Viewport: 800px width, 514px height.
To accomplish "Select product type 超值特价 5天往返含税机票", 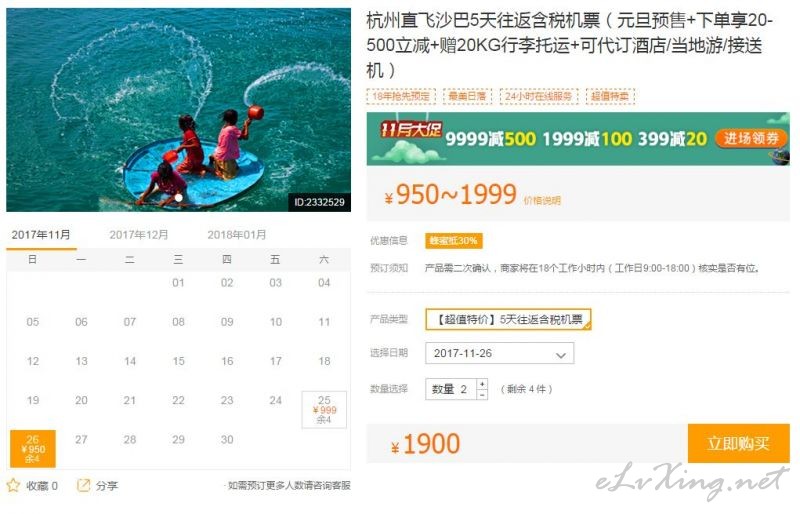I will 508,320.
